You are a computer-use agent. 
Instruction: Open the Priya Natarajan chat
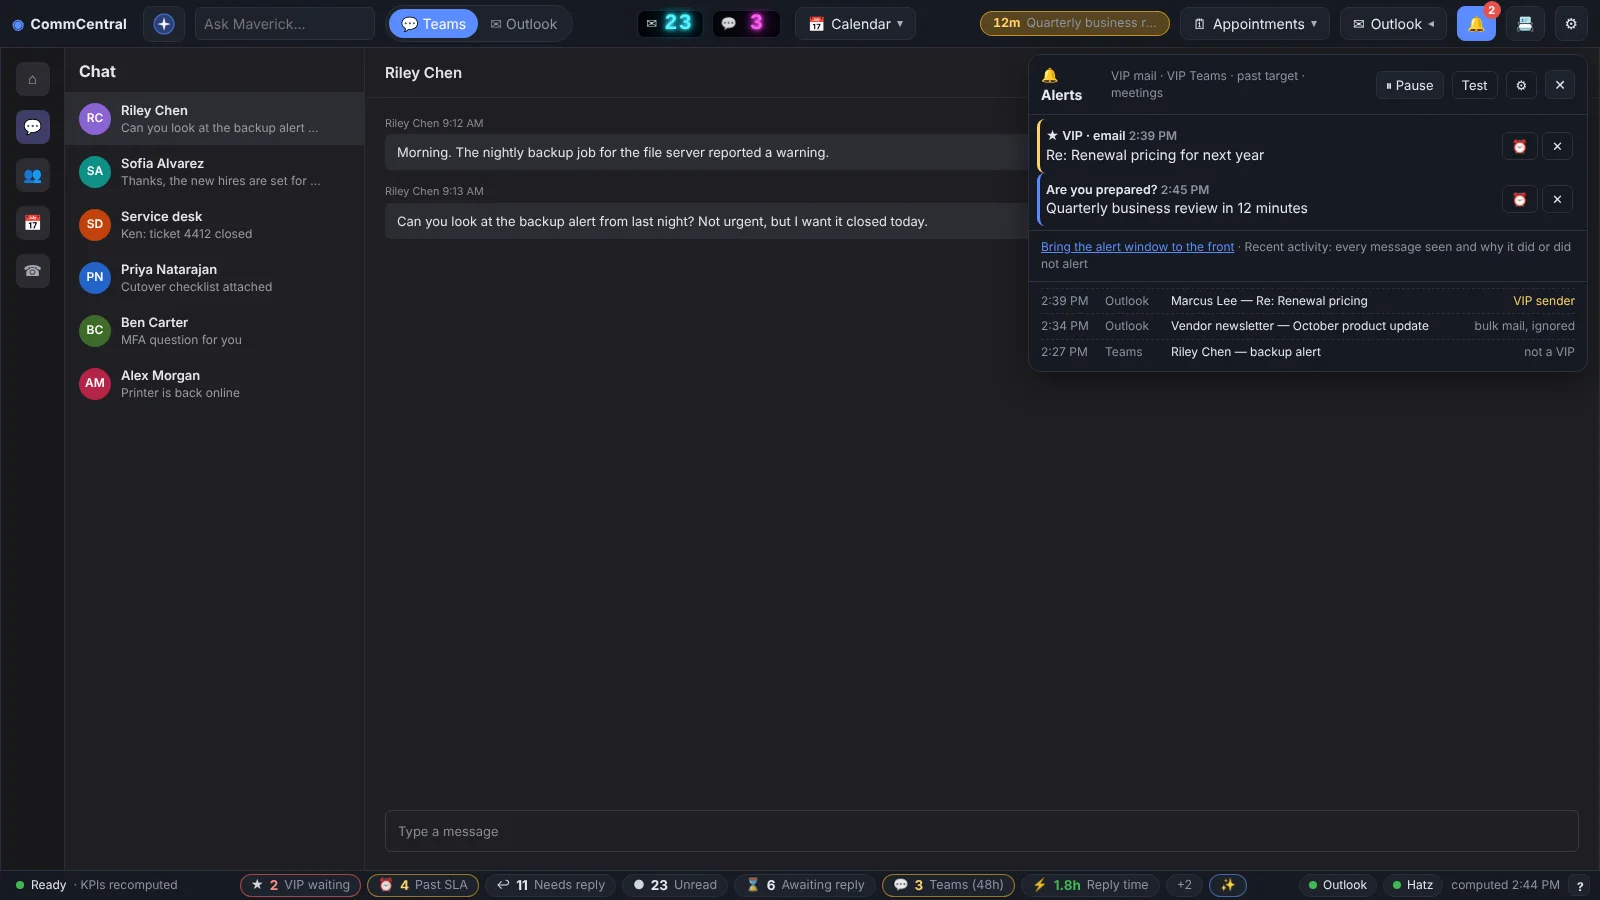[214, 277]
